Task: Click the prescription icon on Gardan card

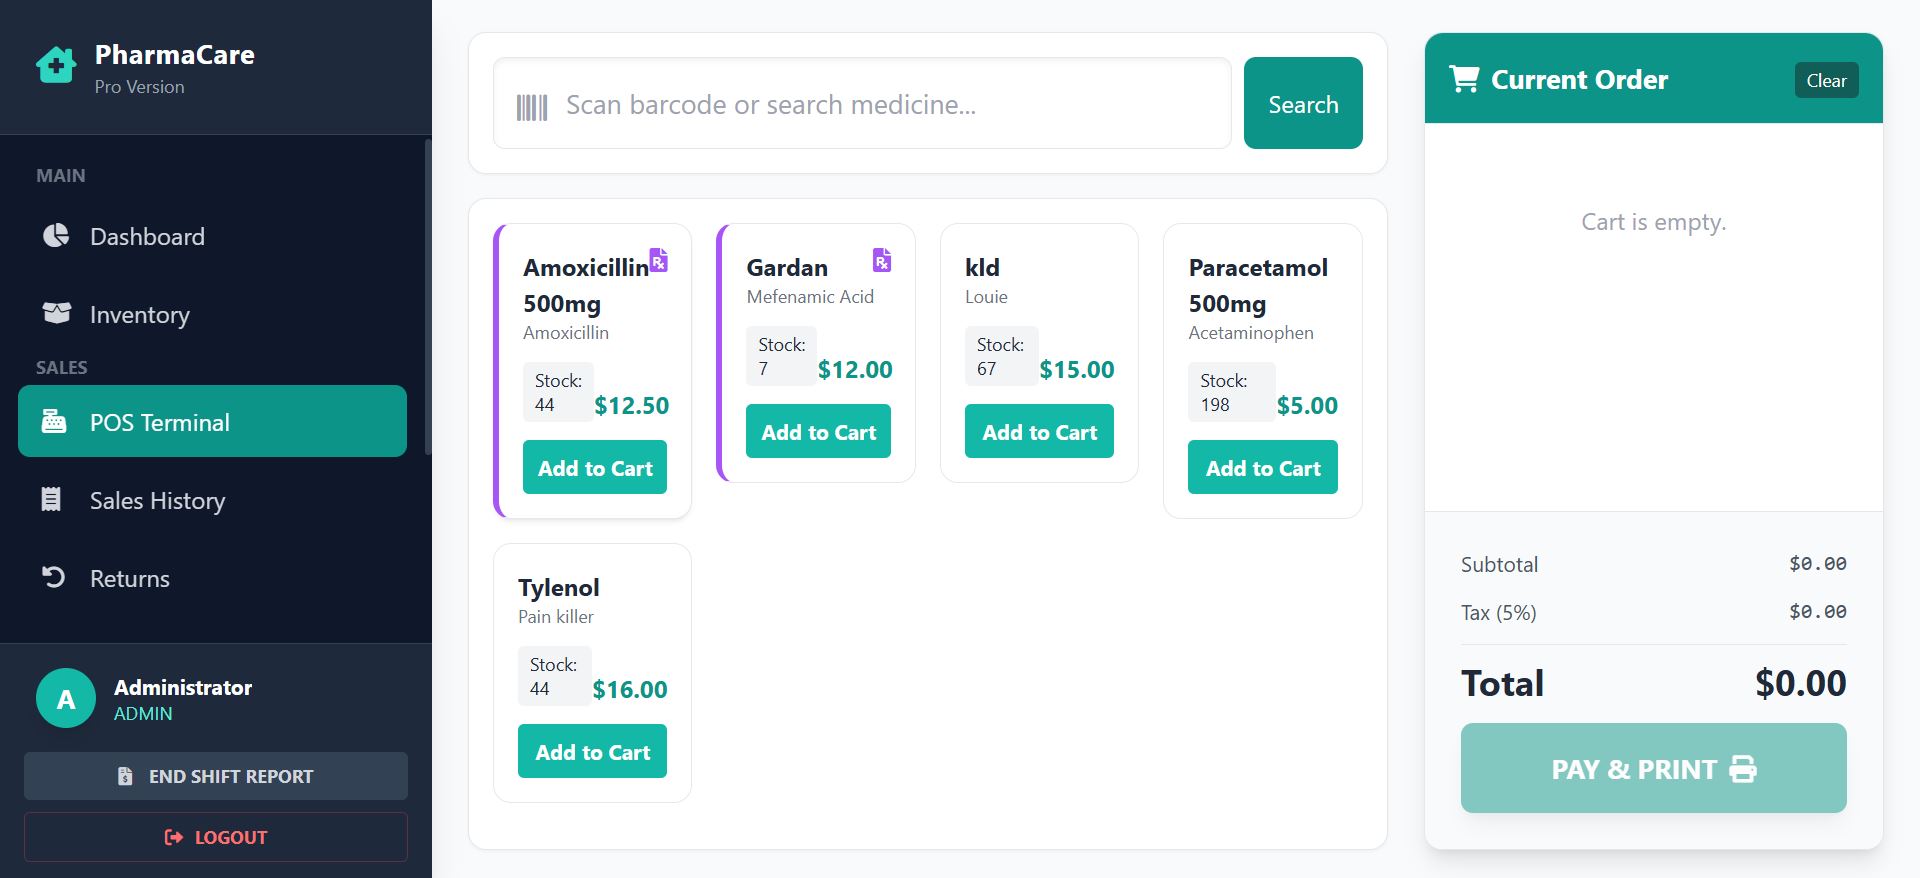Action: (x=882, y=260)
